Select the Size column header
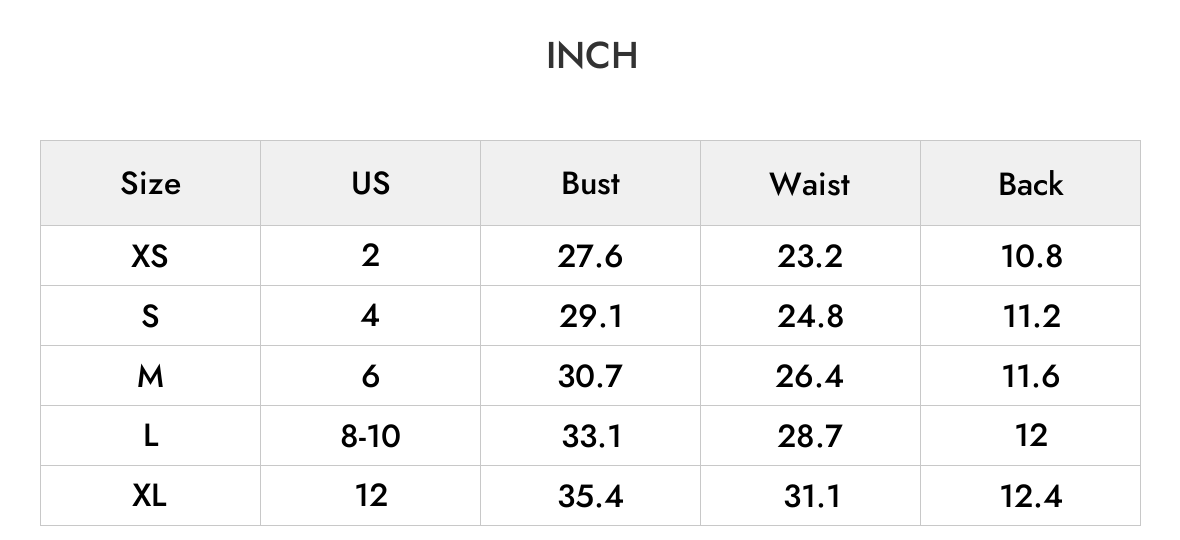This screenshot has width=1180, height=540. [x=151, y=184]
